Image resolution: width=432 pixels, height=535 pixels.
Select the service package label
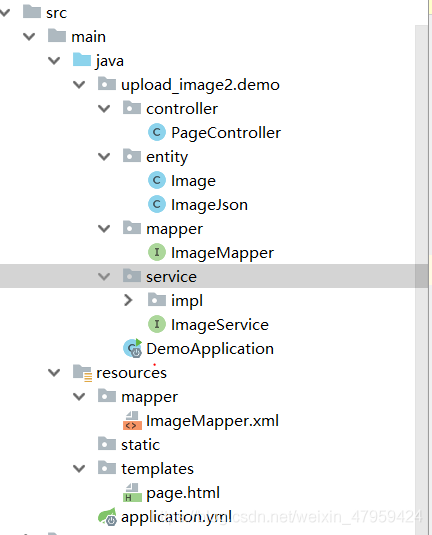[172, 277]
